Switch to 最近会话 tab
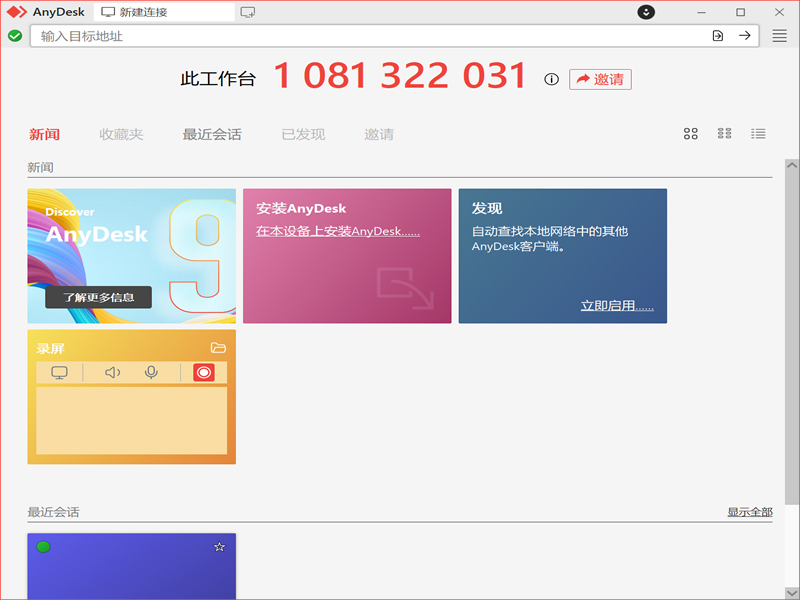The width and height of the screenshot is (800, 600). [x=212, y=134]
